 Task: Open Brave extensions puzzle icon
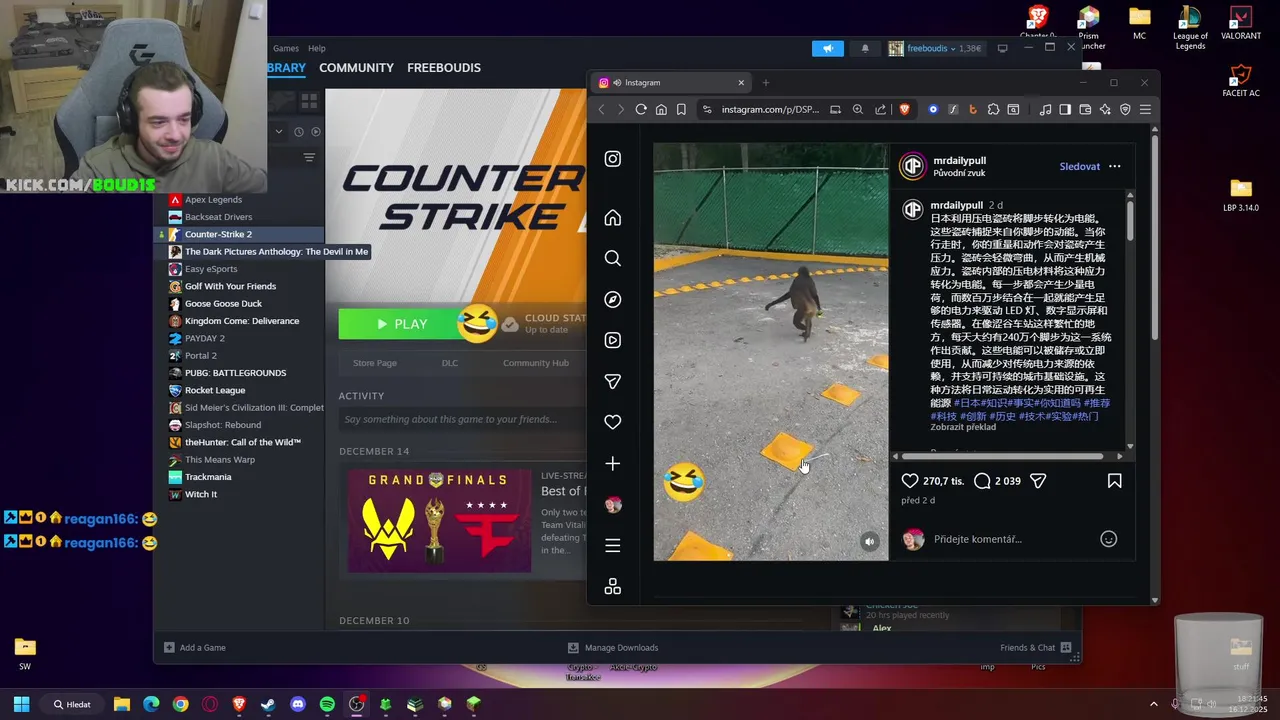click(x=993, y=110)
